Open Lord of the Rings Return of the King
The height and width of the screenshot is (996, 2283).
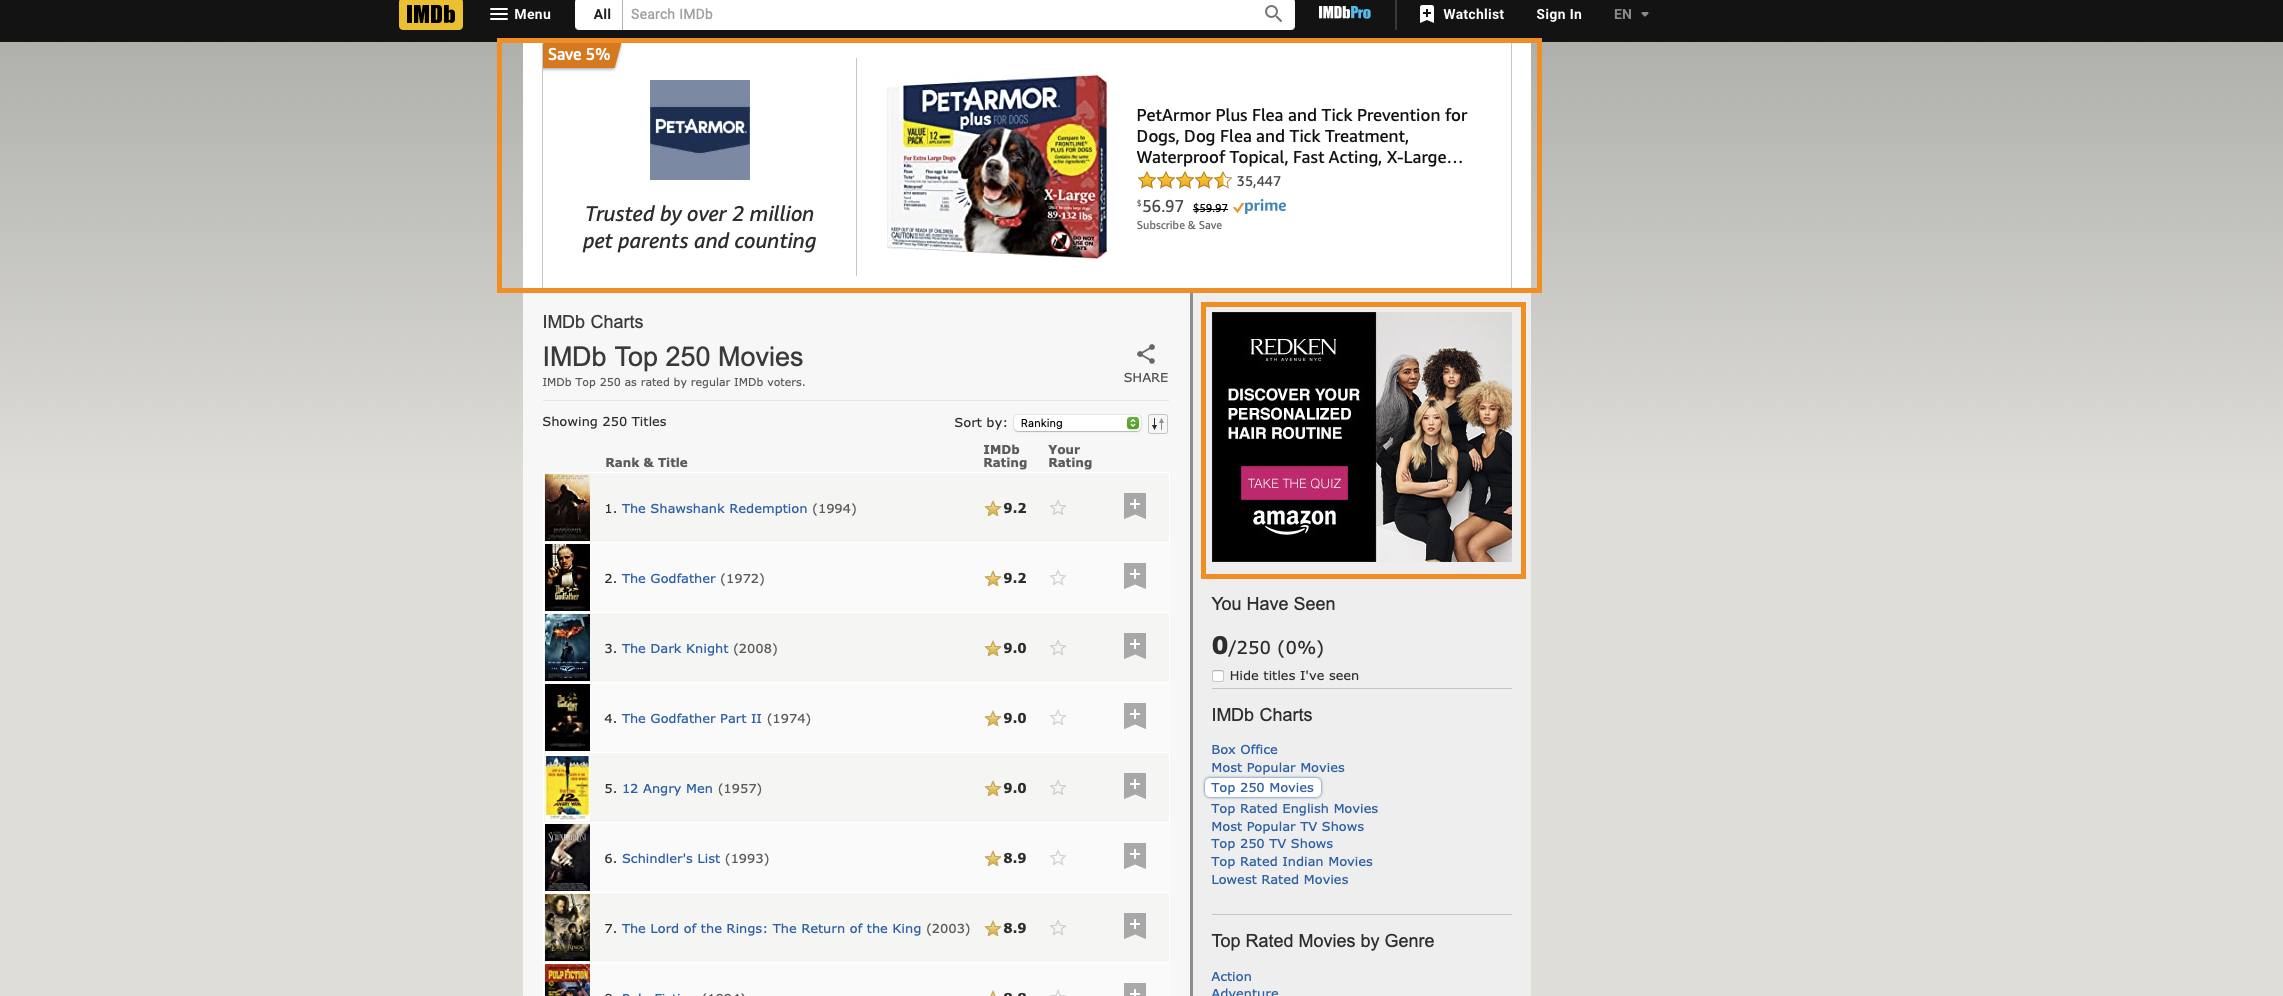click(771, 928)
